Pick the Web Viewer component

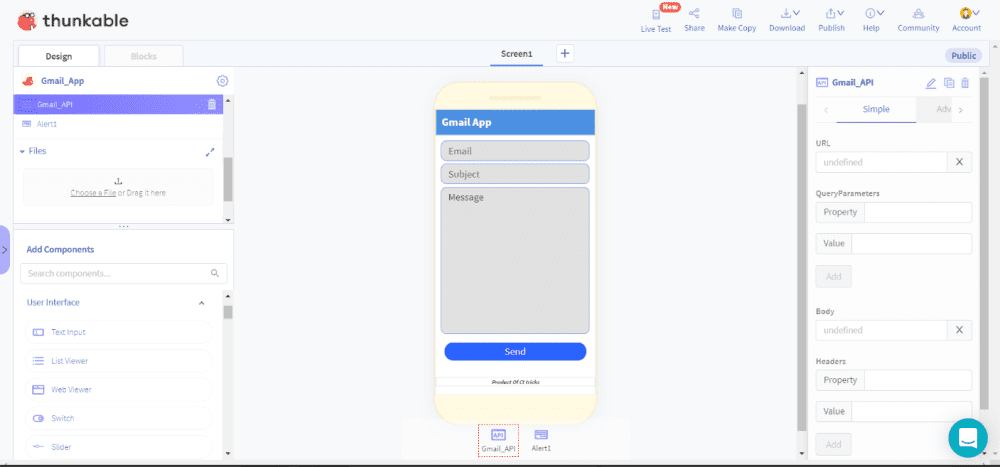click(x=119, y=389)
